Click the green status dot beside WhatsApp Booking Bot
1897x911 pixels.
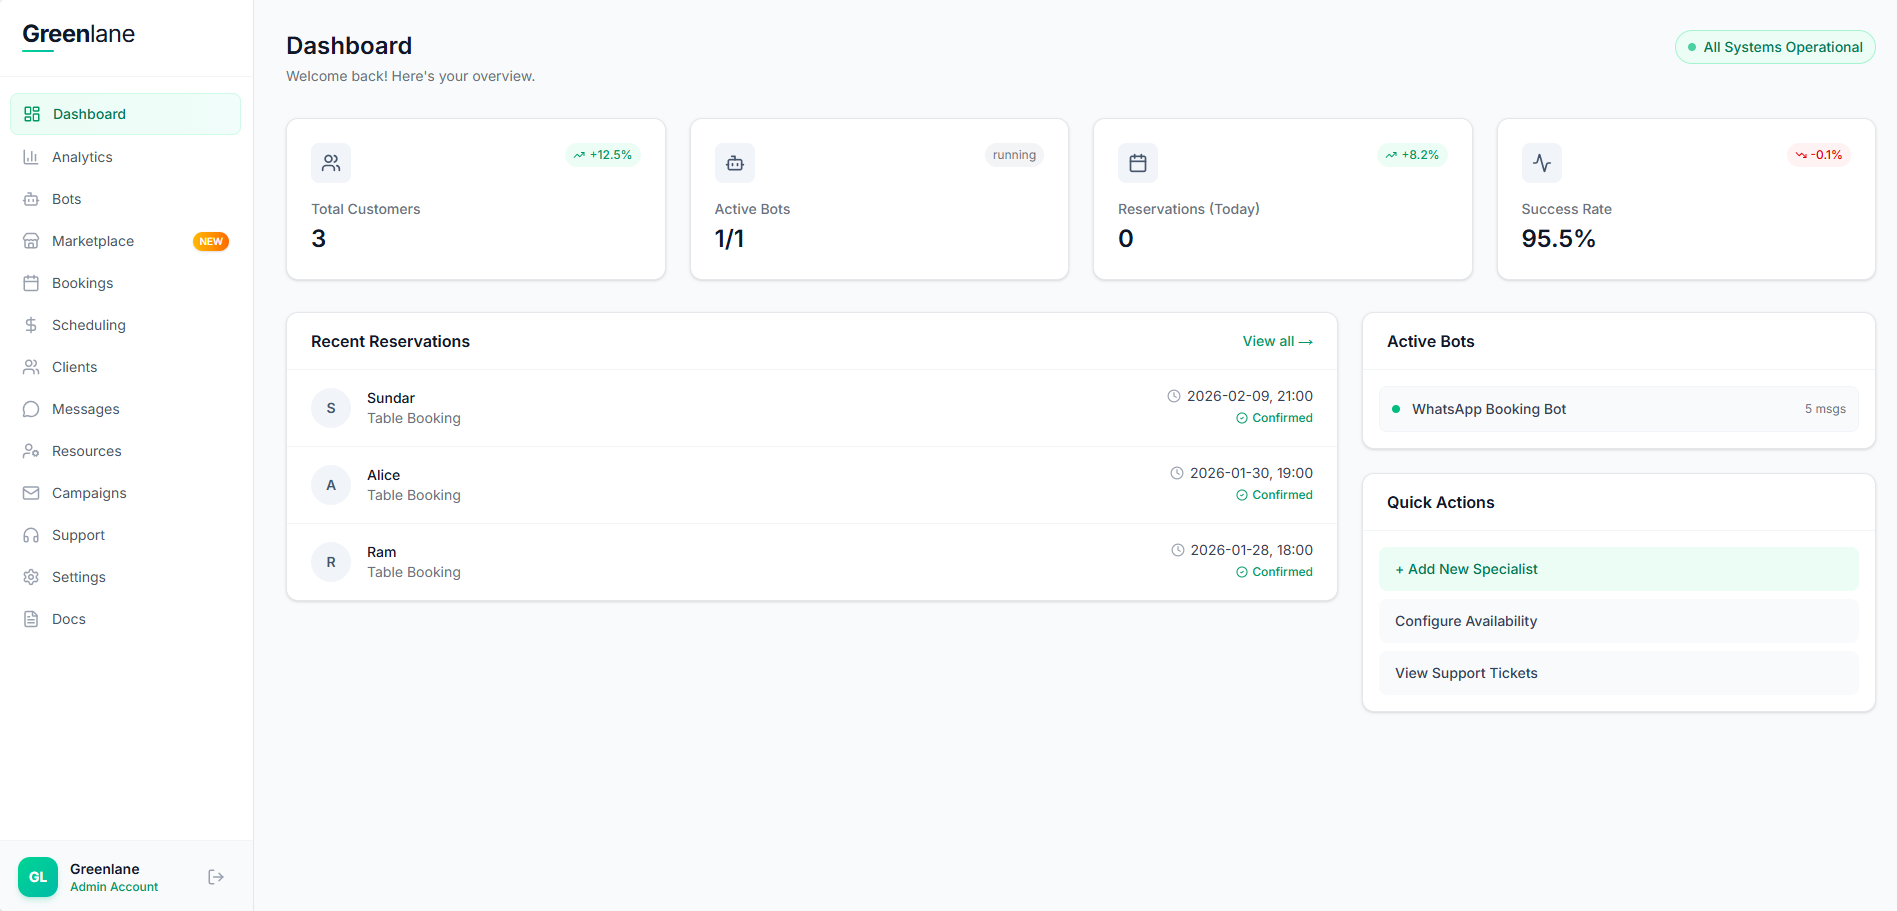tap(1396, 408)
